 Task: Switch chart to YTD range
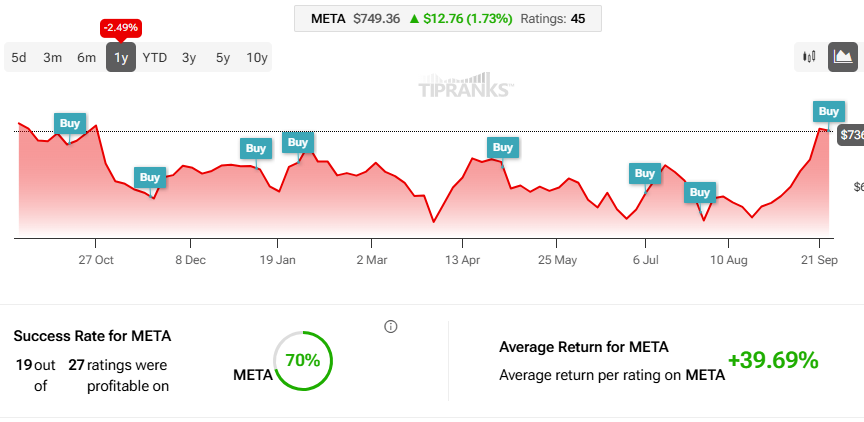[x=155, y=57]
